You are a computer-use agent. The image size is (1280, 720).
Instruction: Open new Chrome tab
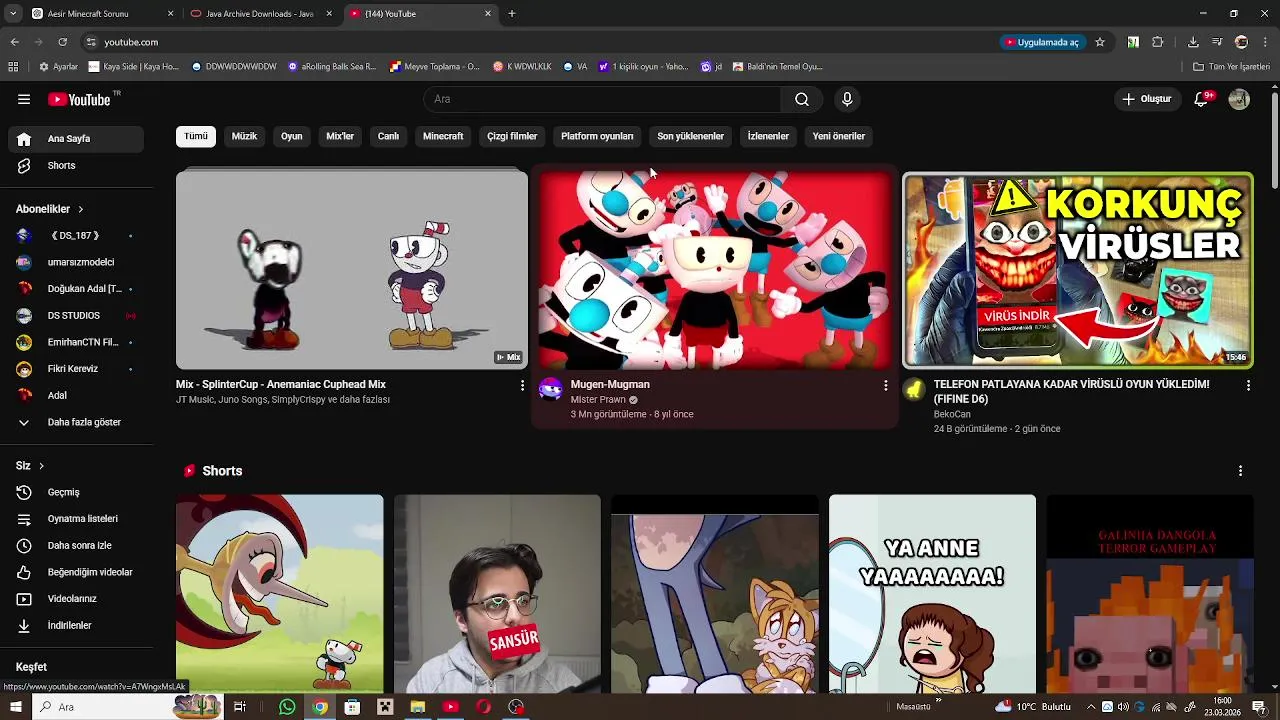(x=512, y=14)
